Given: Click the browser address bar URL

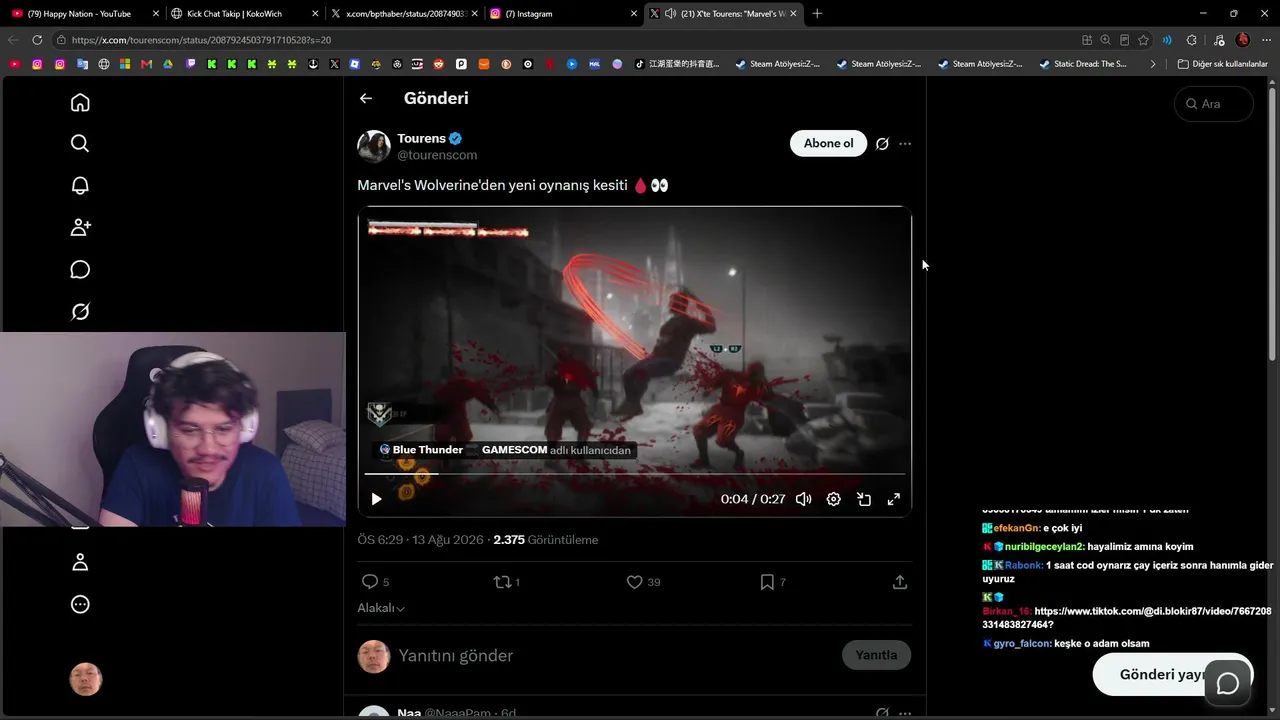Looking at the screenshot, I should (x=201, y=40).
